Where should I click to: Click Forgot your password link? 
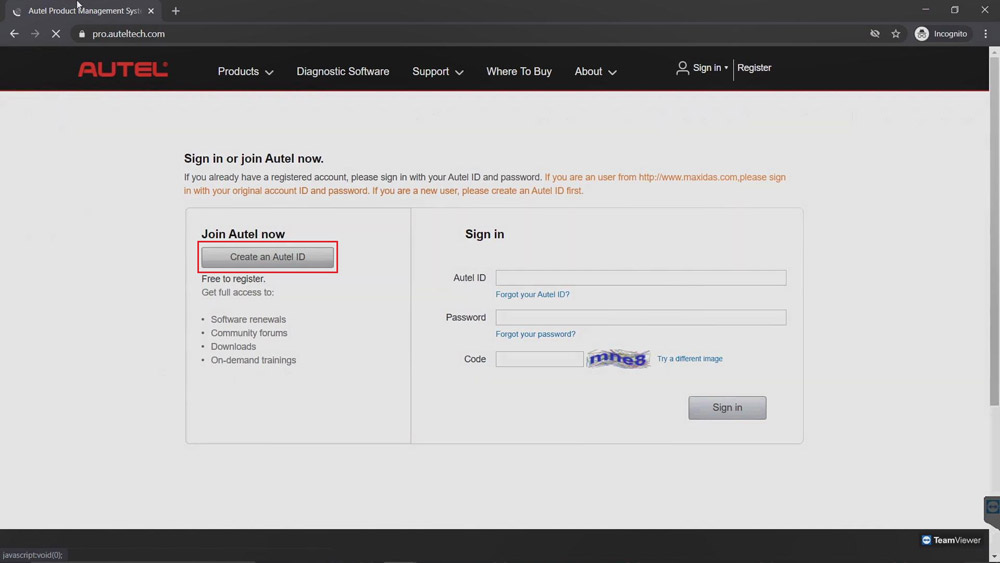coord(535,334)
